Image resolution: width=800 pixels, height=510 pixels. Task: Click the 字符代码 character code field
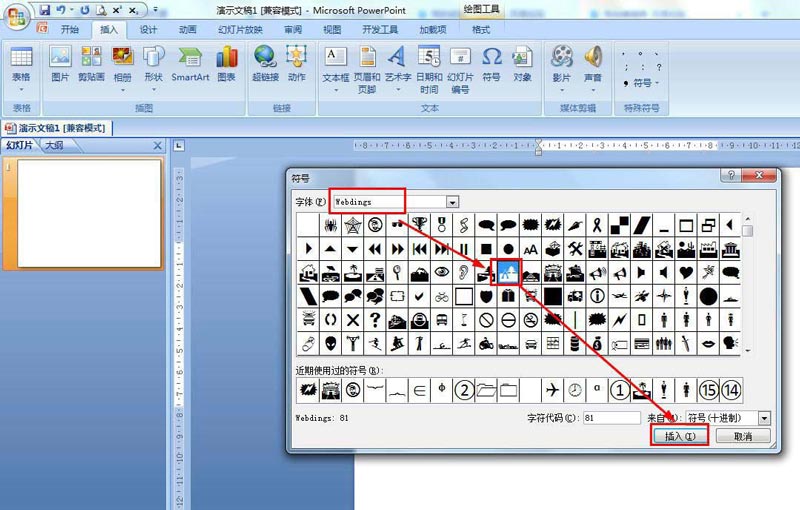[x=611, y=418]
